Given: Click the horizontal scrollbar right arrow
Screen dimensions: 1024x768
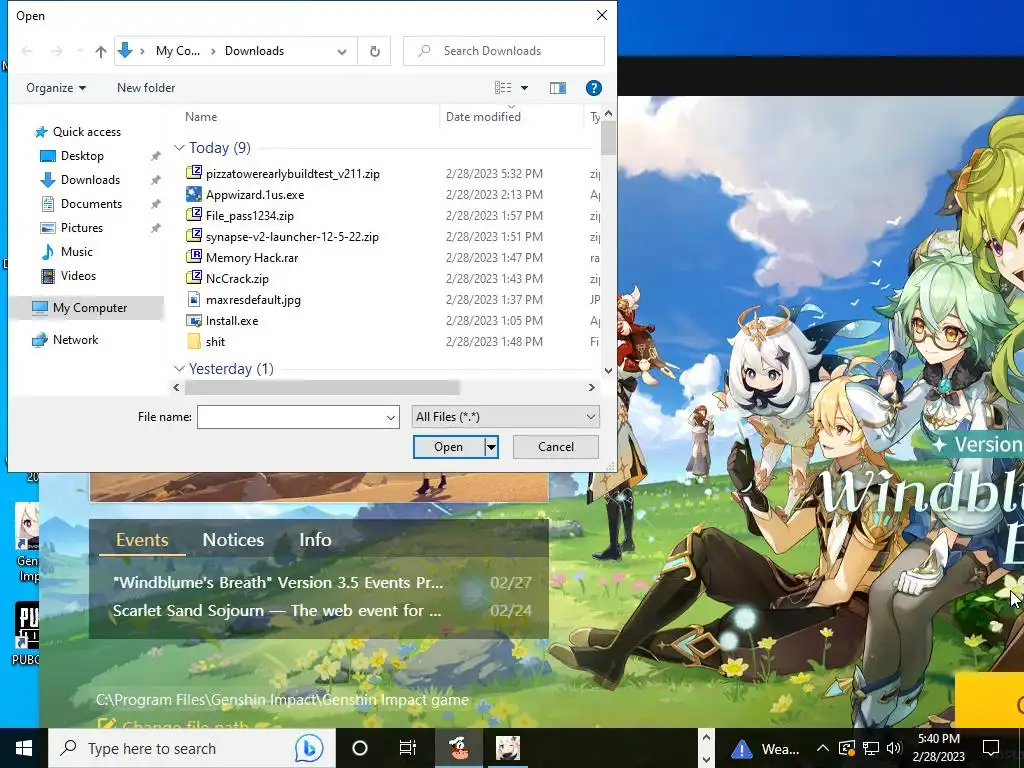Looking at the screenshot, I should pos(591,387).
